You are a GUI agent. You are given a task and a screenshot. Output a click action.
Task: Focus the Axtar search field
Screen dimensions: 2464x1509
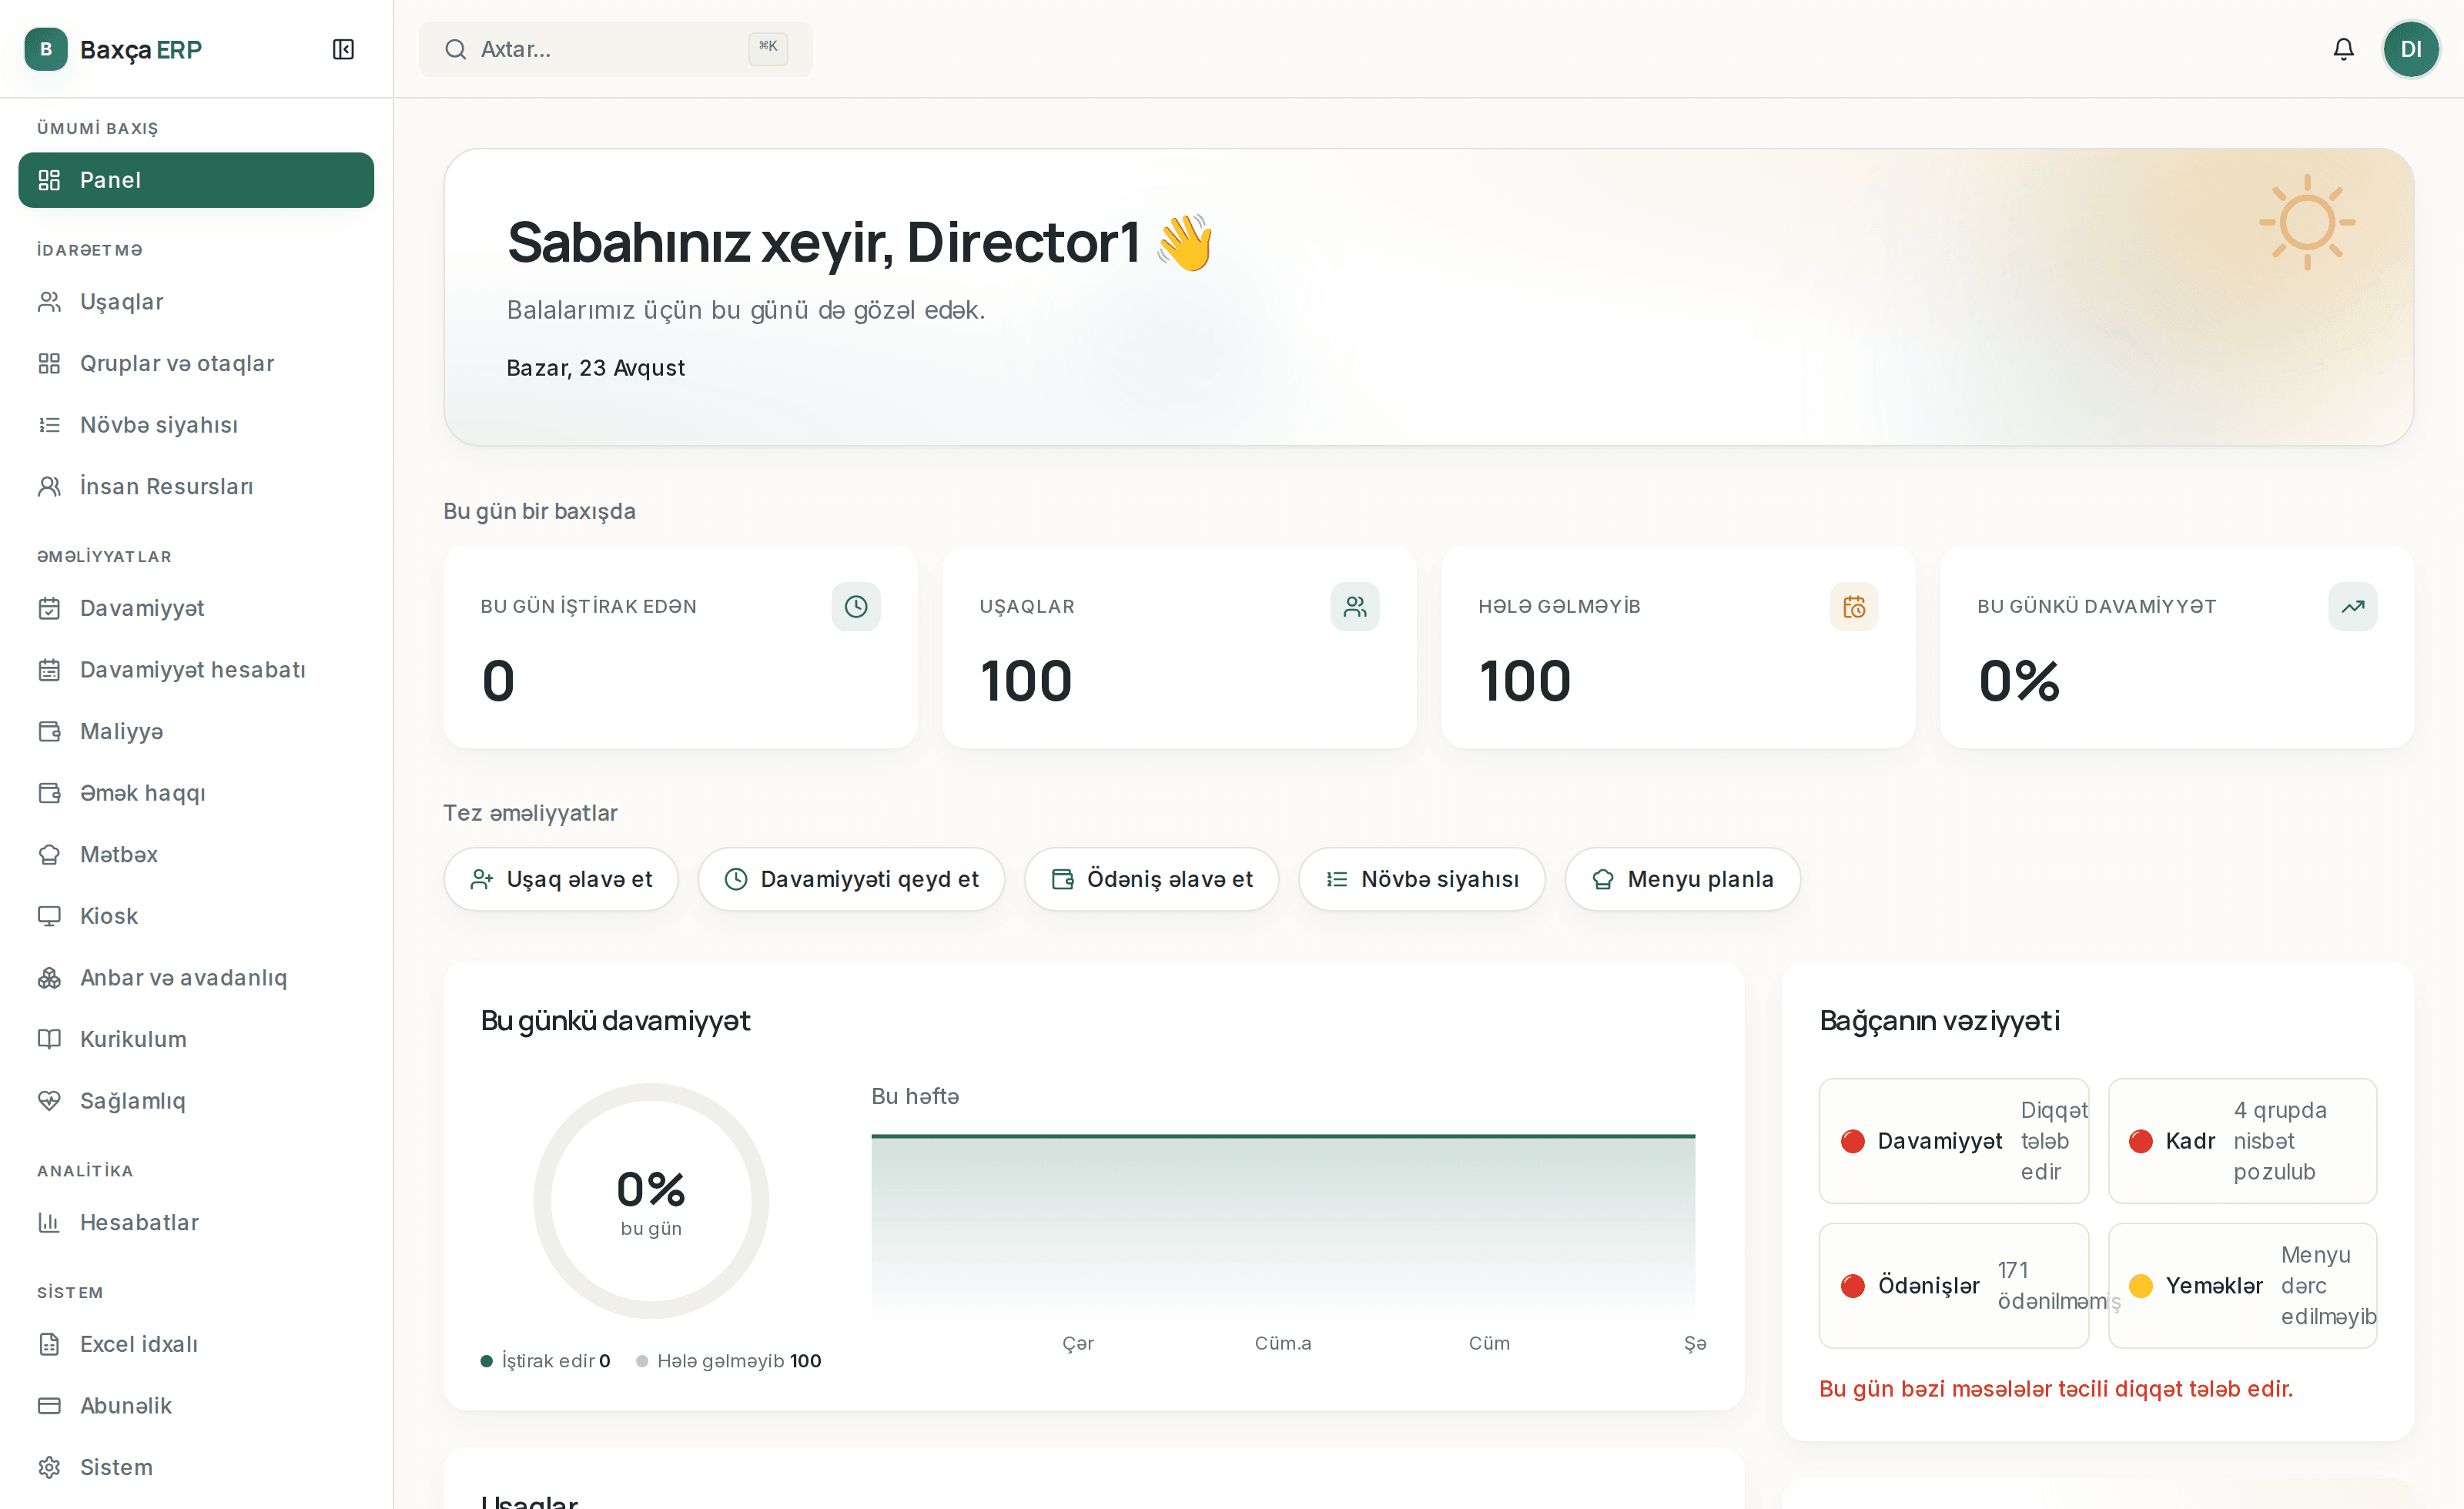(615, 49)
